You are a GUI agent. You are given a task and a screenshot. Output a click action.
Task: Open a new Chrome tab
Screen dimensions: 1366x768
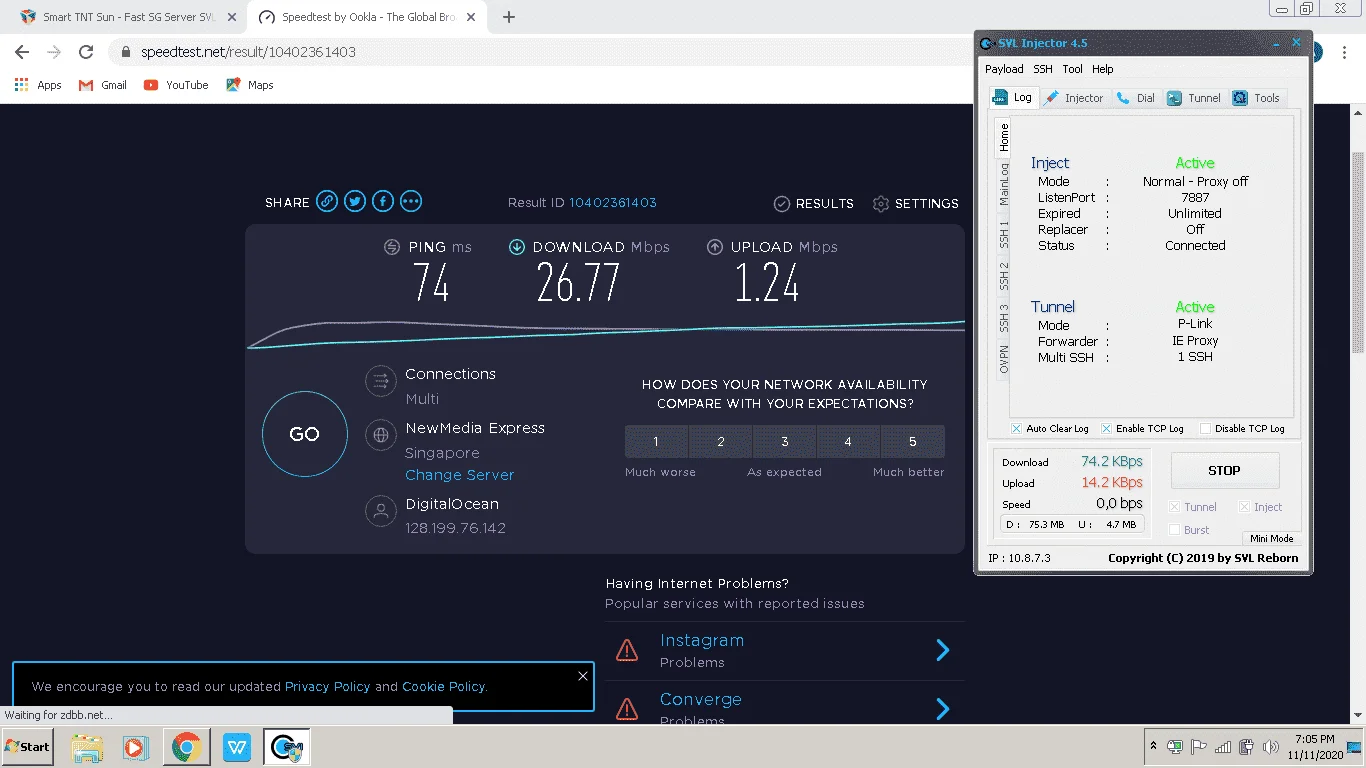click(509, 17)
